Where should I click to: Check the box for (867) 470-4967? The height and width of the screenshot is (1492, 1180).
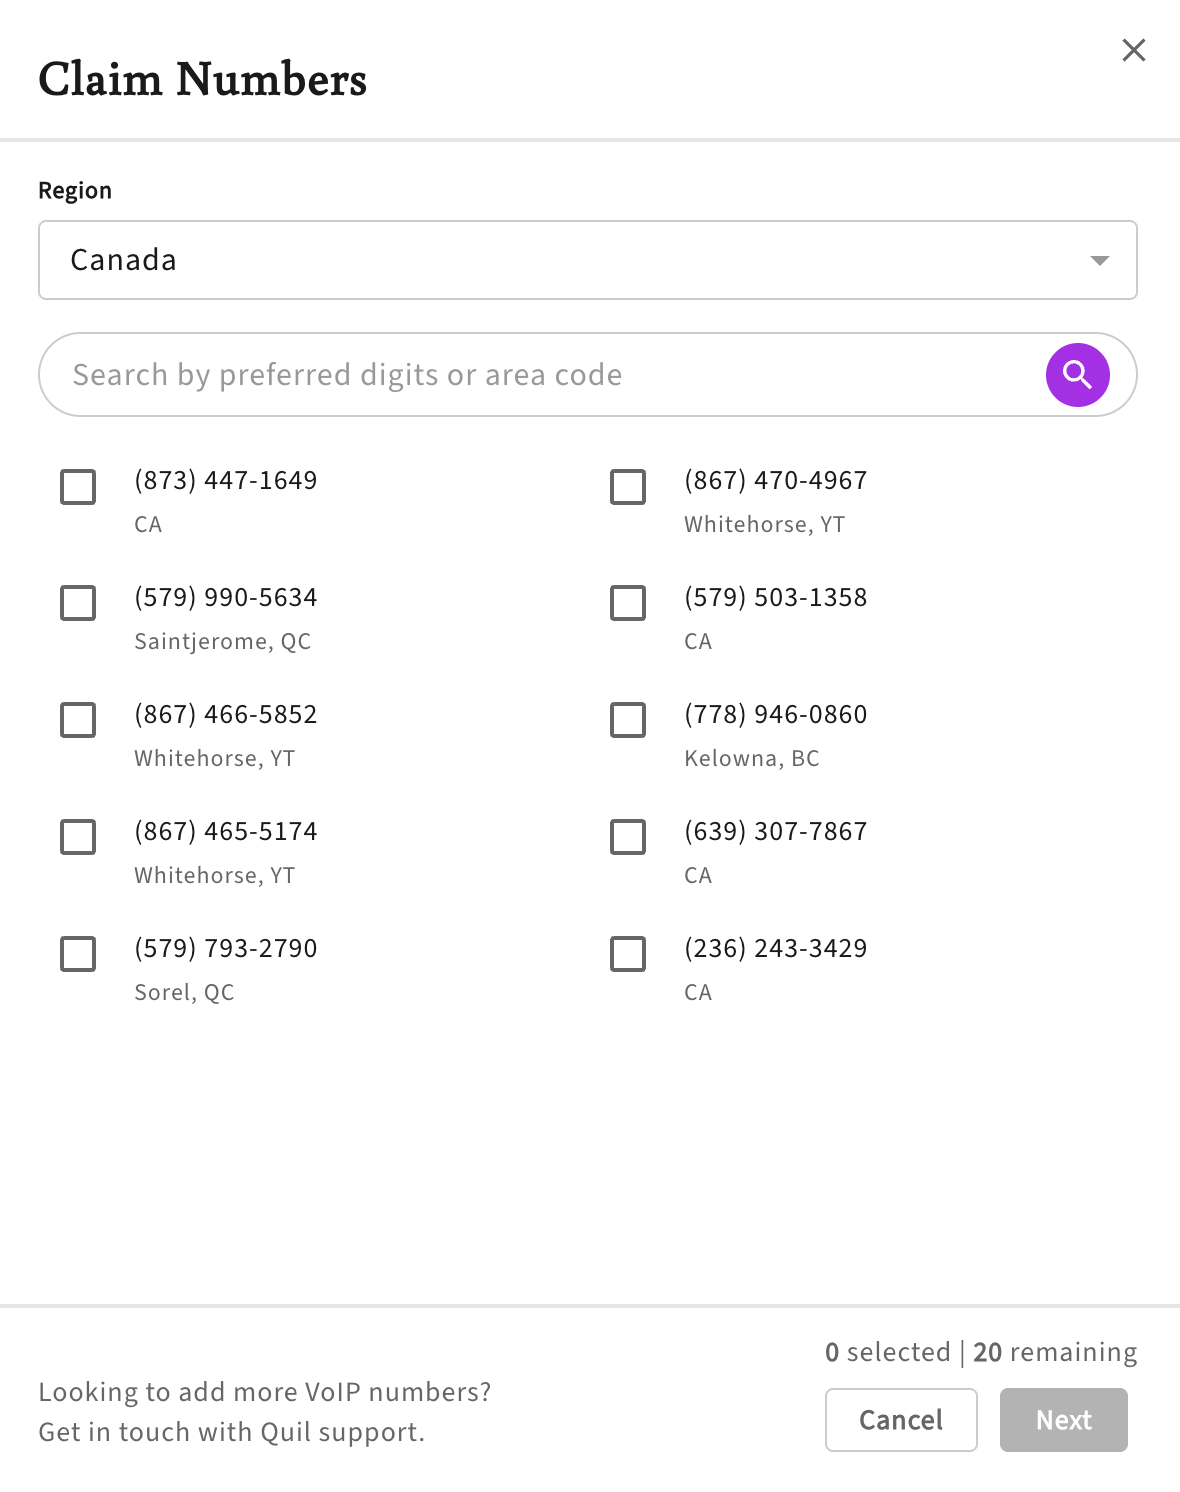click(x=628, y=487)
